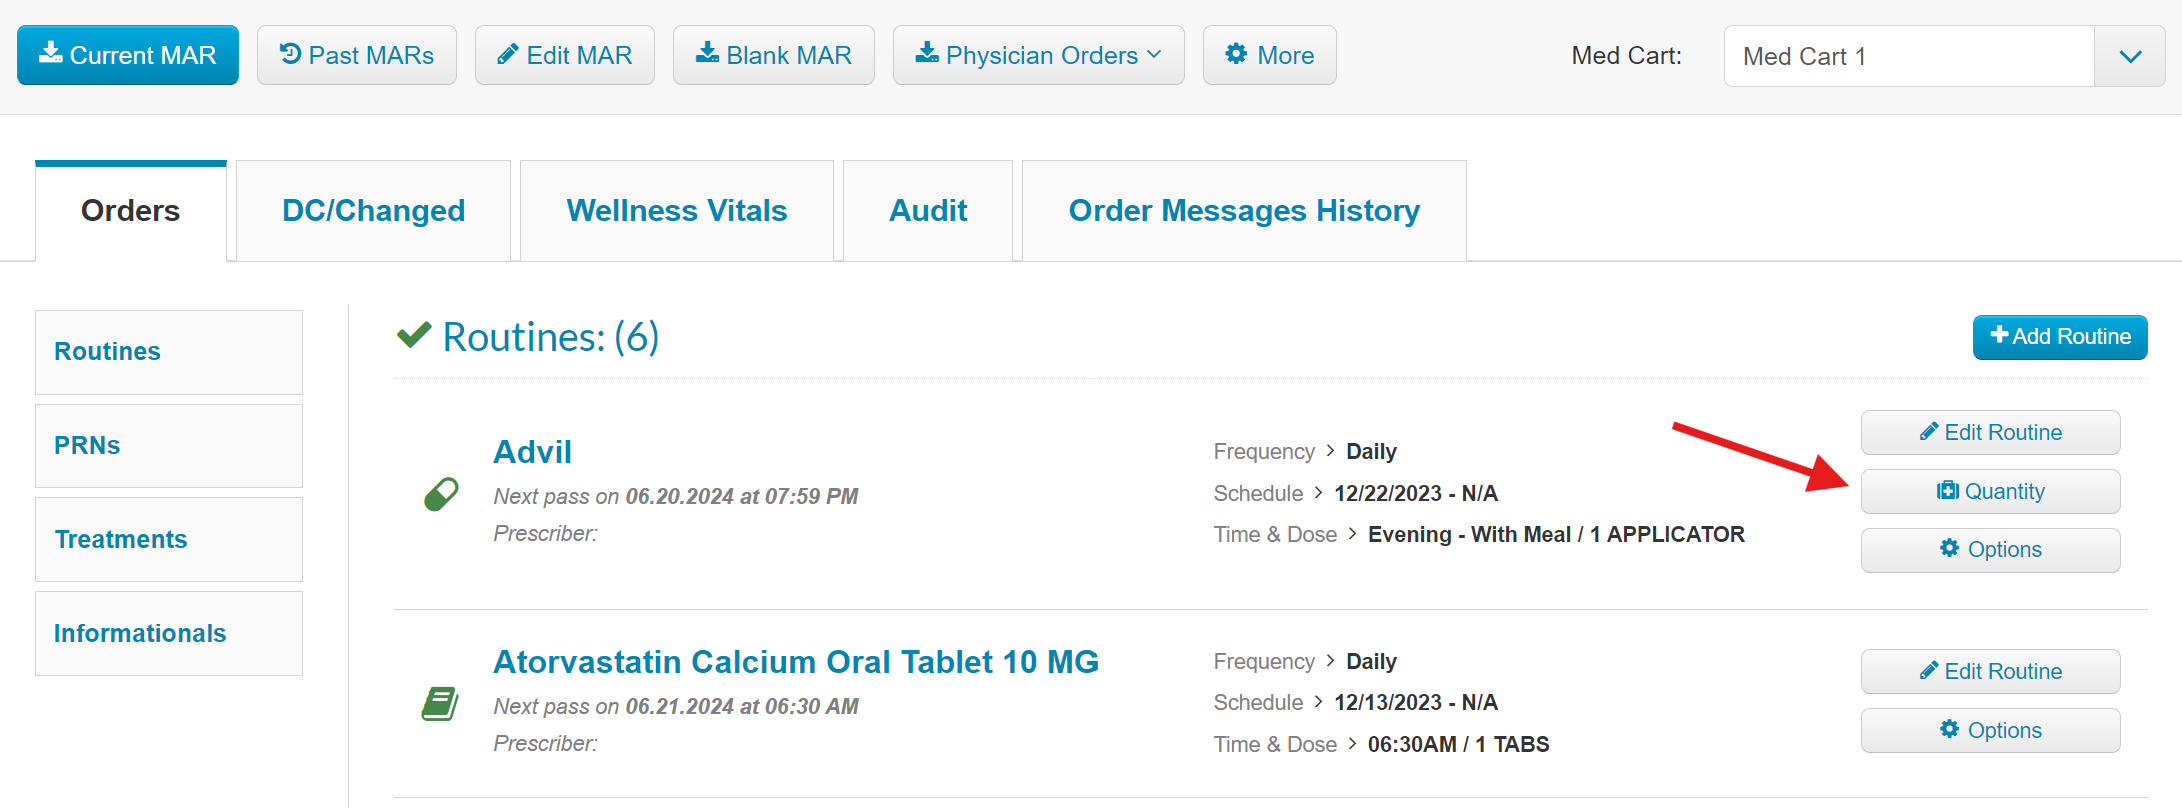This screenshot has height=808, width=2182.
Task: Switch to the Wellness Vitals tab
Action: pos(677,211)
